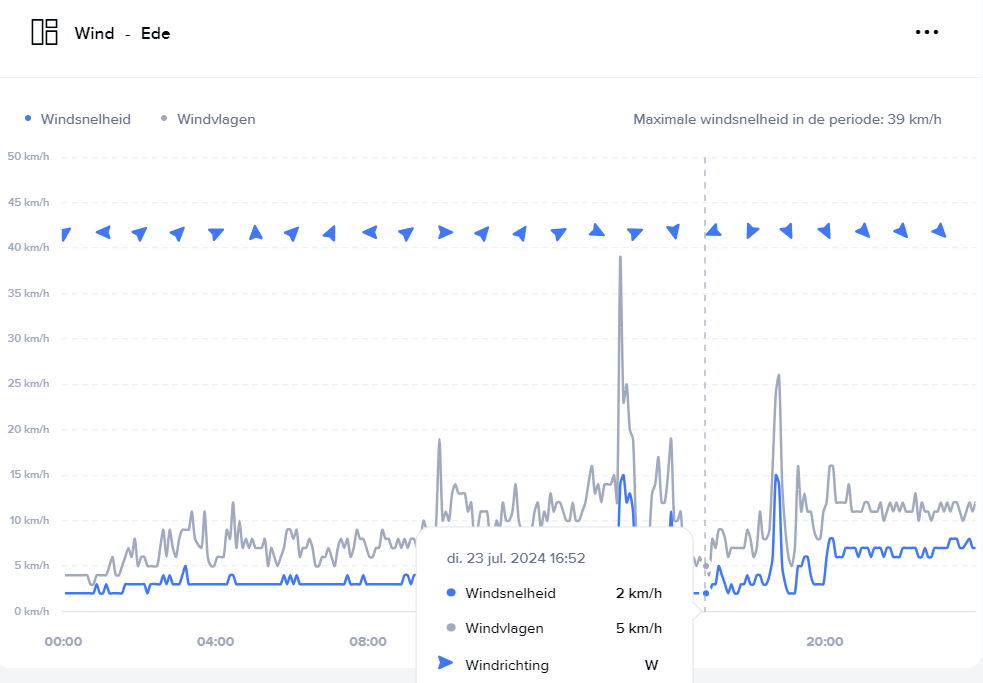Select the 39 km/h gust peak on chart
Image resolution: width=983 pixels, height=683 pixels.
[620, 257]
